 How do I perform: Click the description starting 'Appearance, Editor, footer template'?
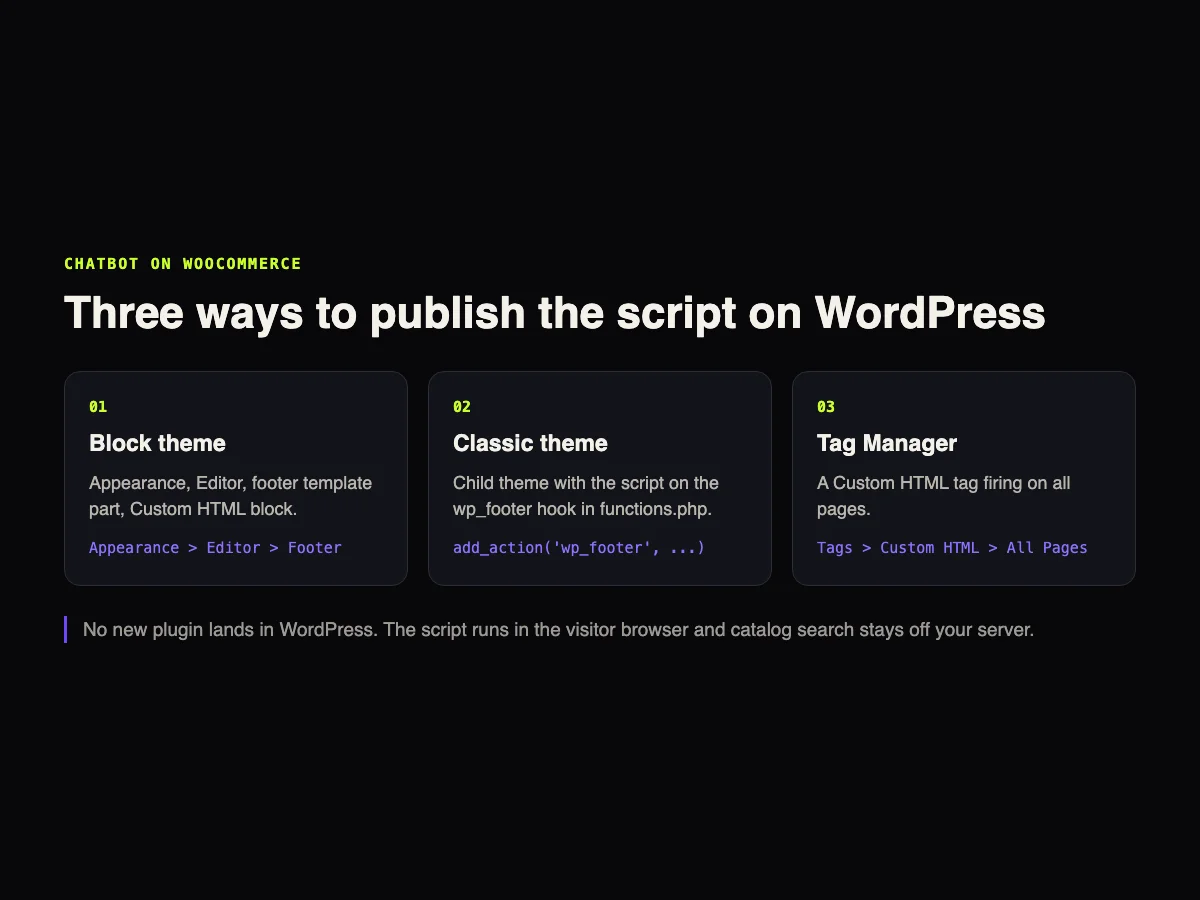[230, 496]
